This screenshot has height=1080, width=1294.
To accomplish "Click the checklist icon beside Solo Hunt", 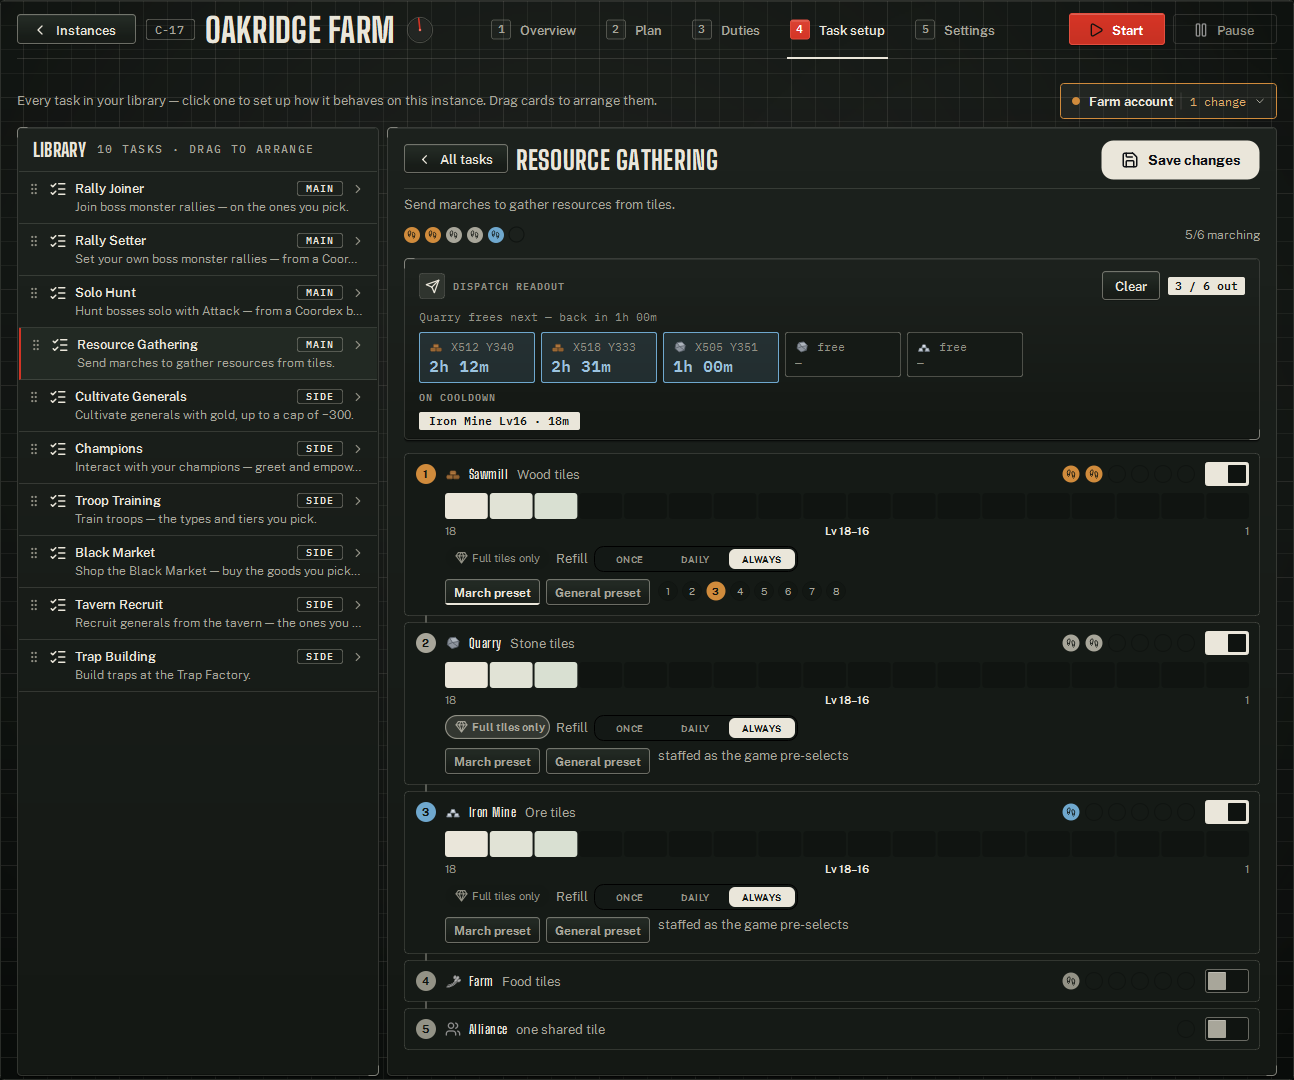I will pos(58,293).
